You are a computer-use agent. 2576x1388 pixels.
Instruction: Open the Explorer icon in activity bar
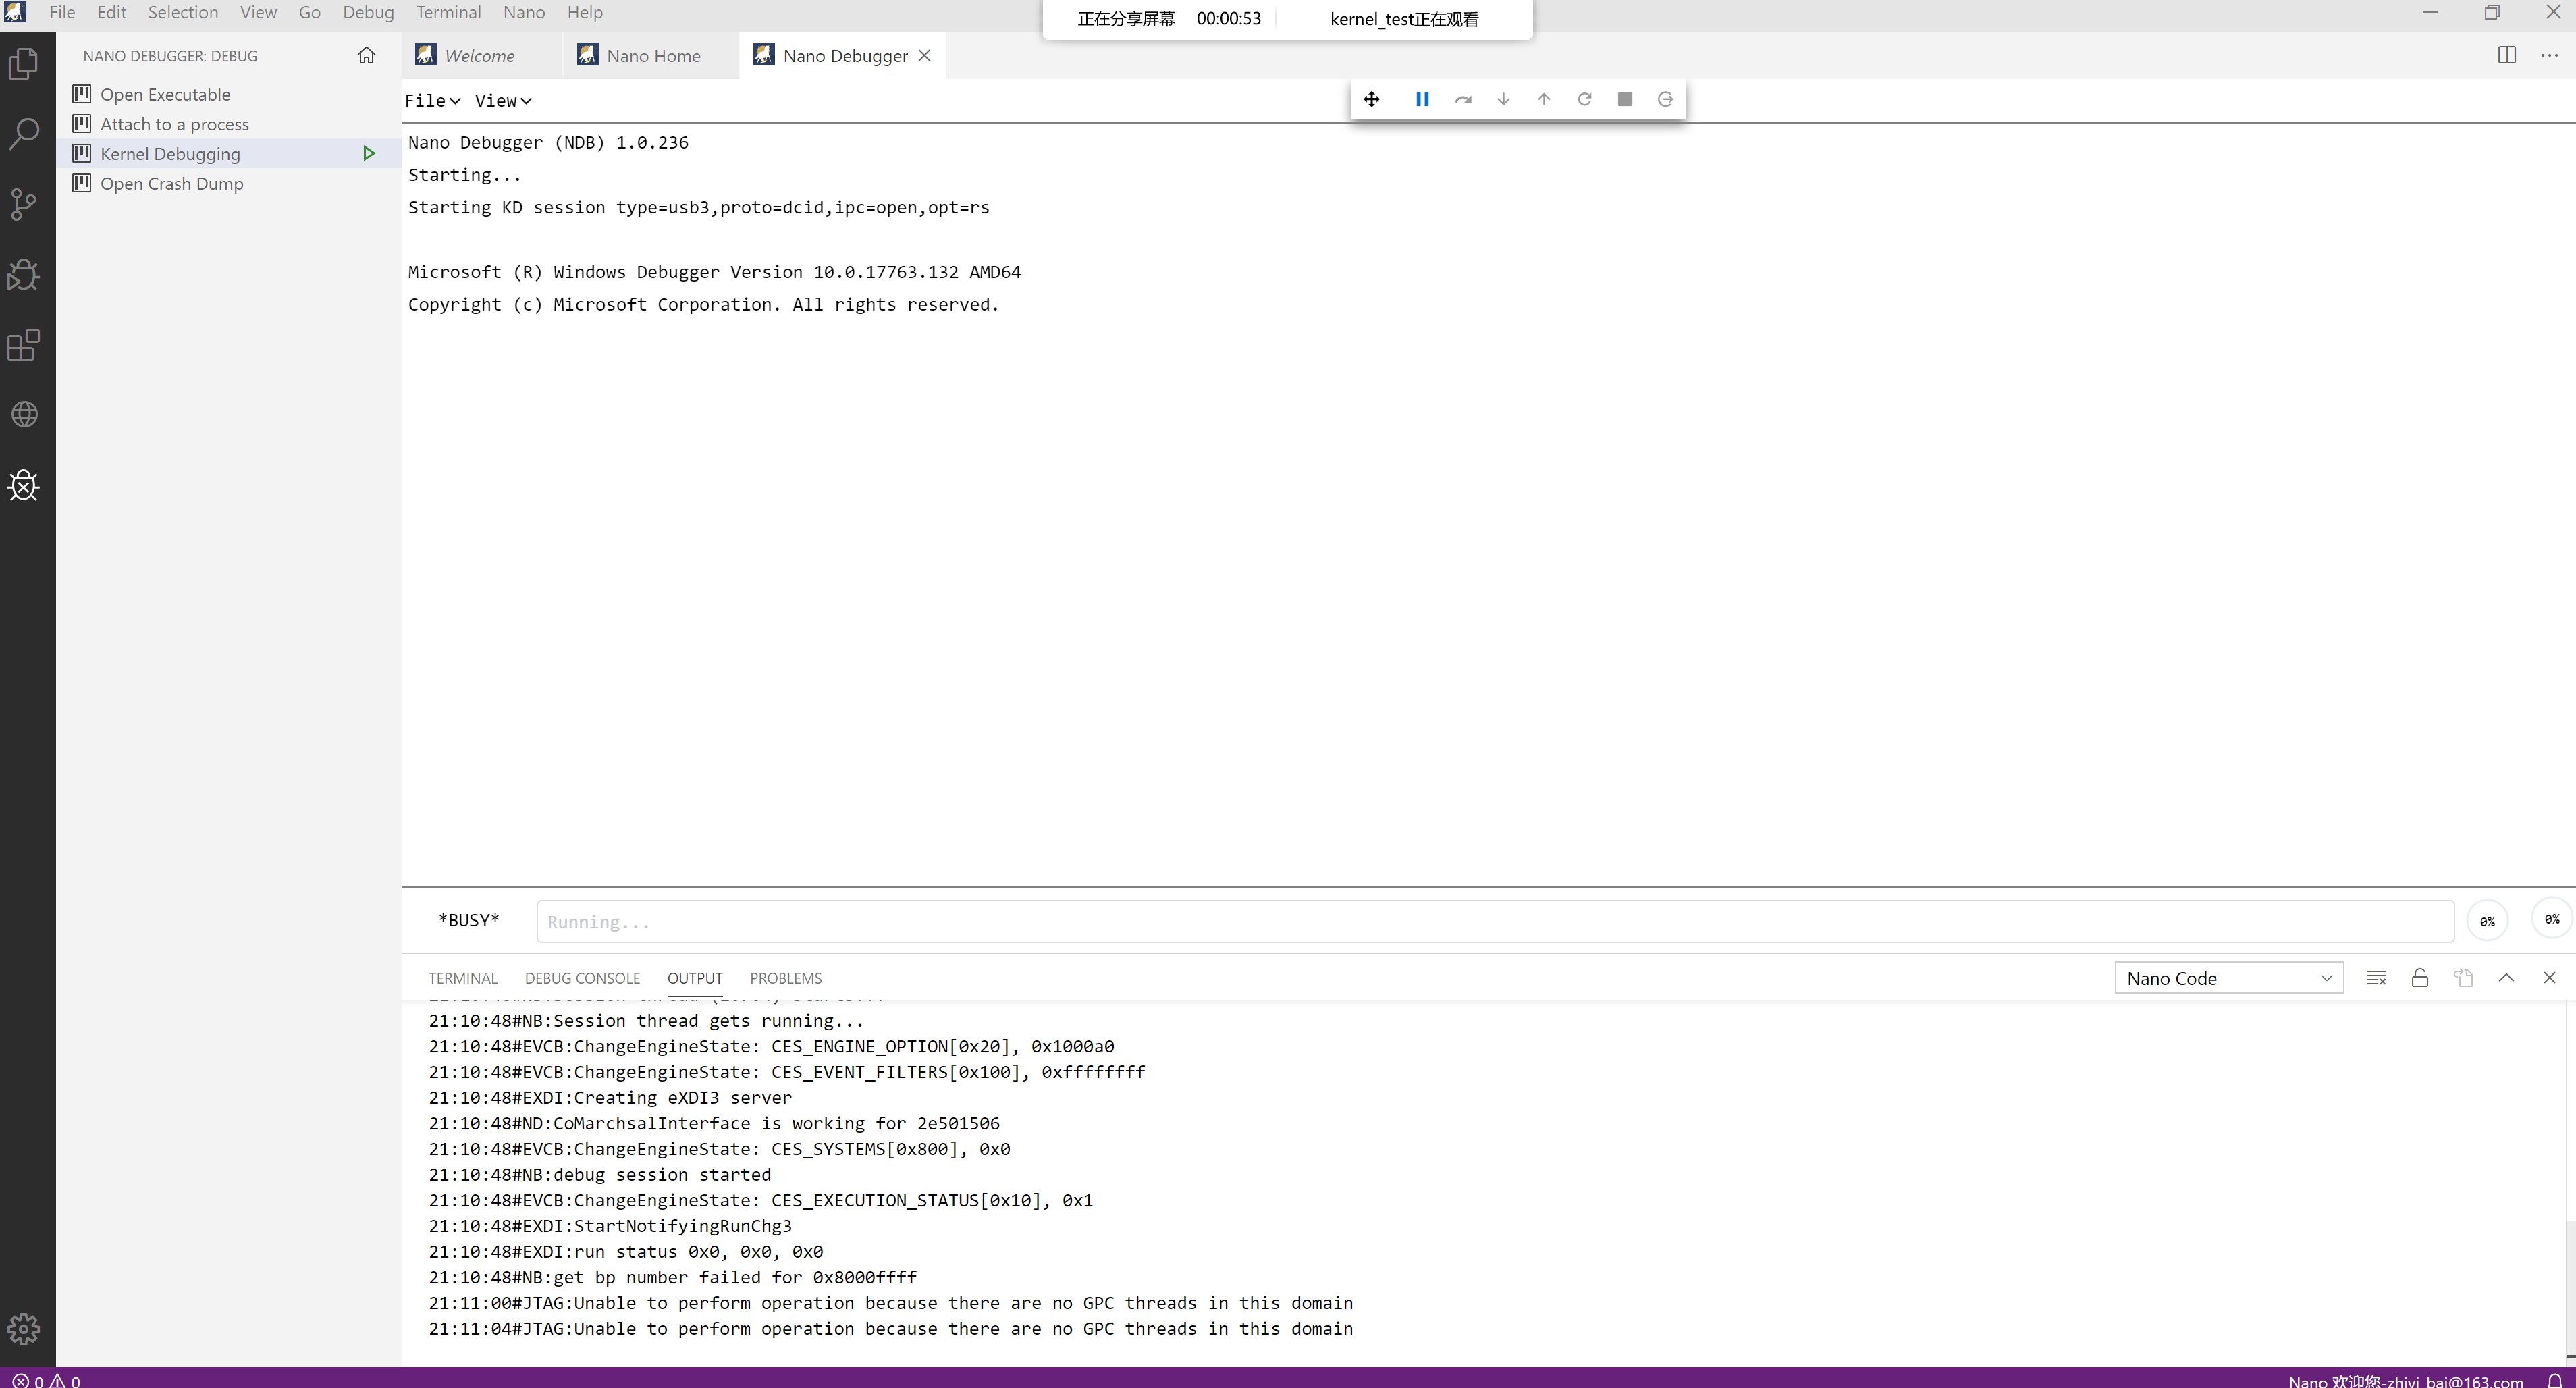click(24, 64)
